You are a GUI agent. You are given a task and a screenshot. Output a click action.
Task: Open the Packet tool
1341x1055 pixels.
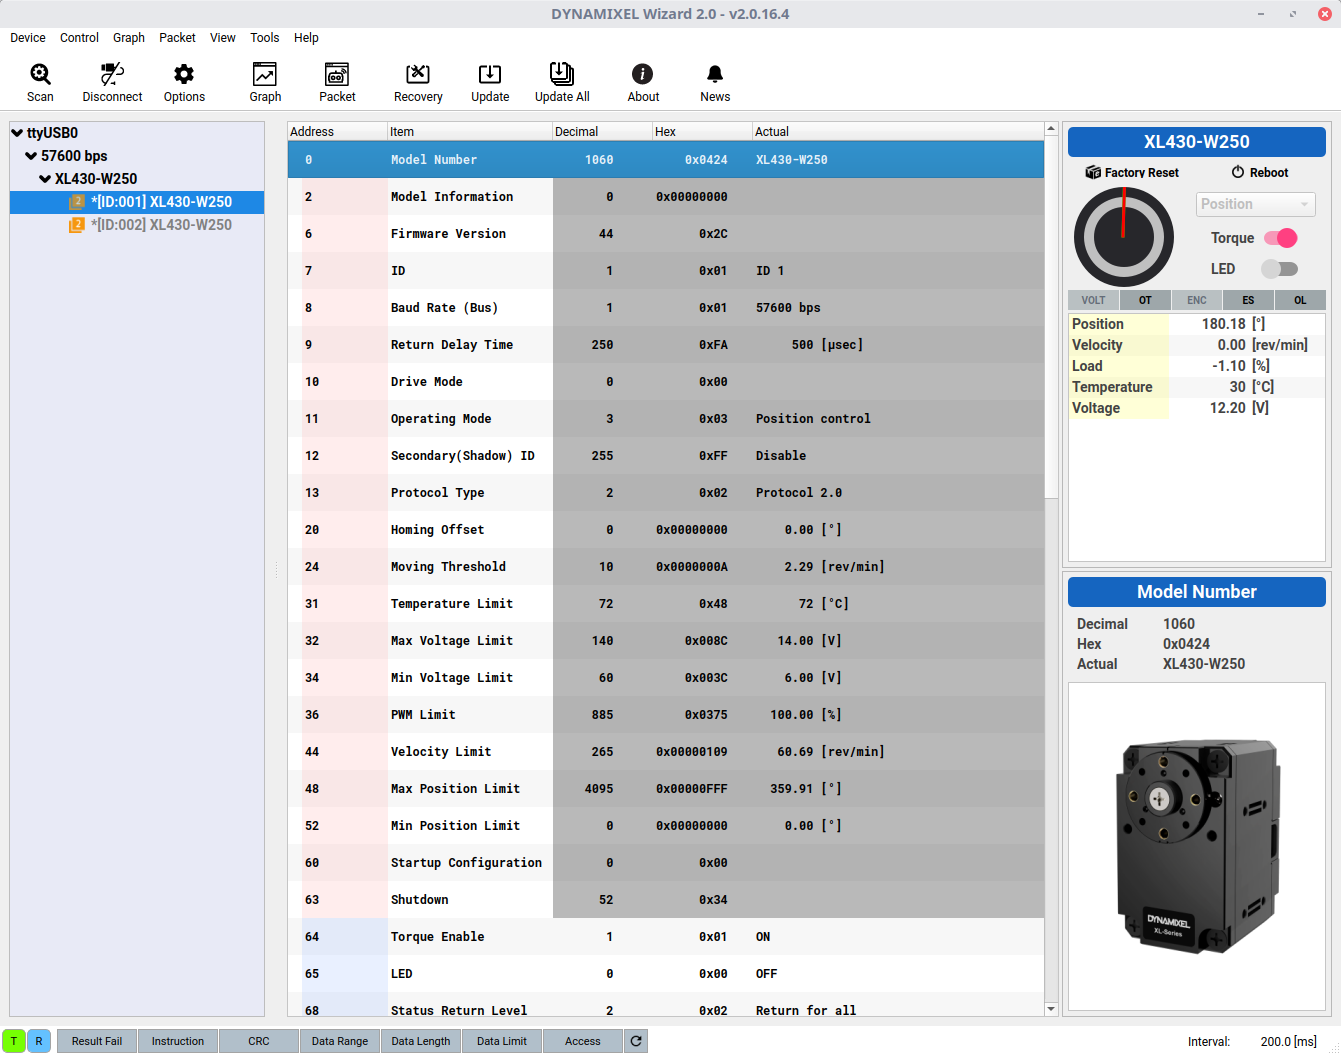pyautogui.click(x=337, y=74)
